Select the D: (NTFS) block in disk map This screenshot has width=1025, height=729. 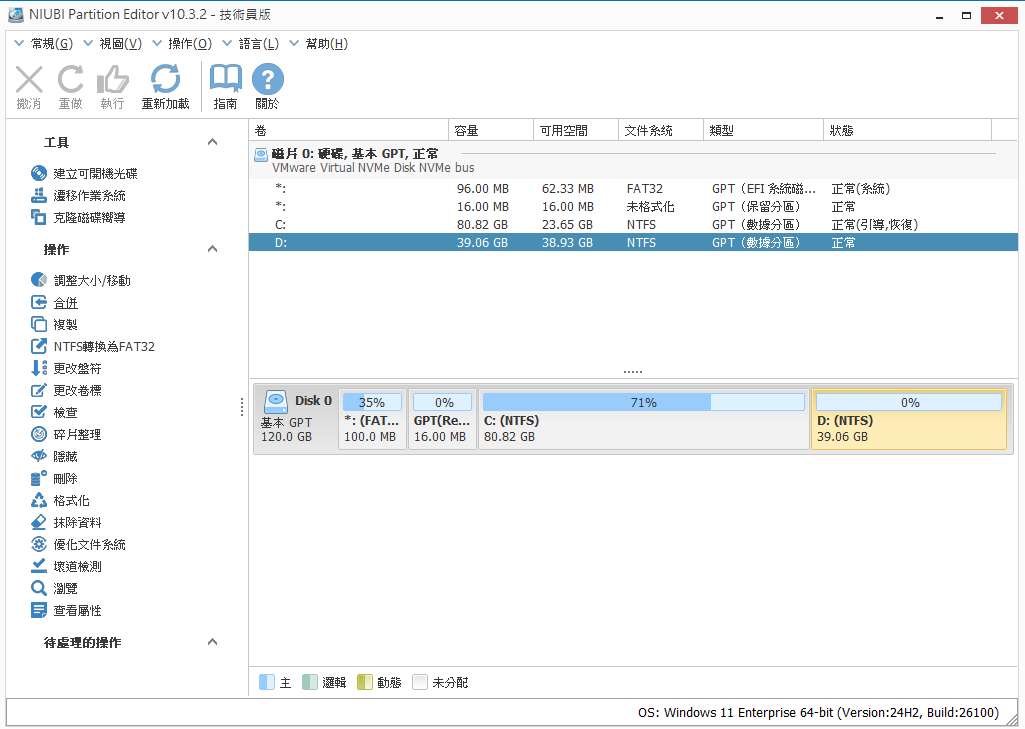point(909,419)
